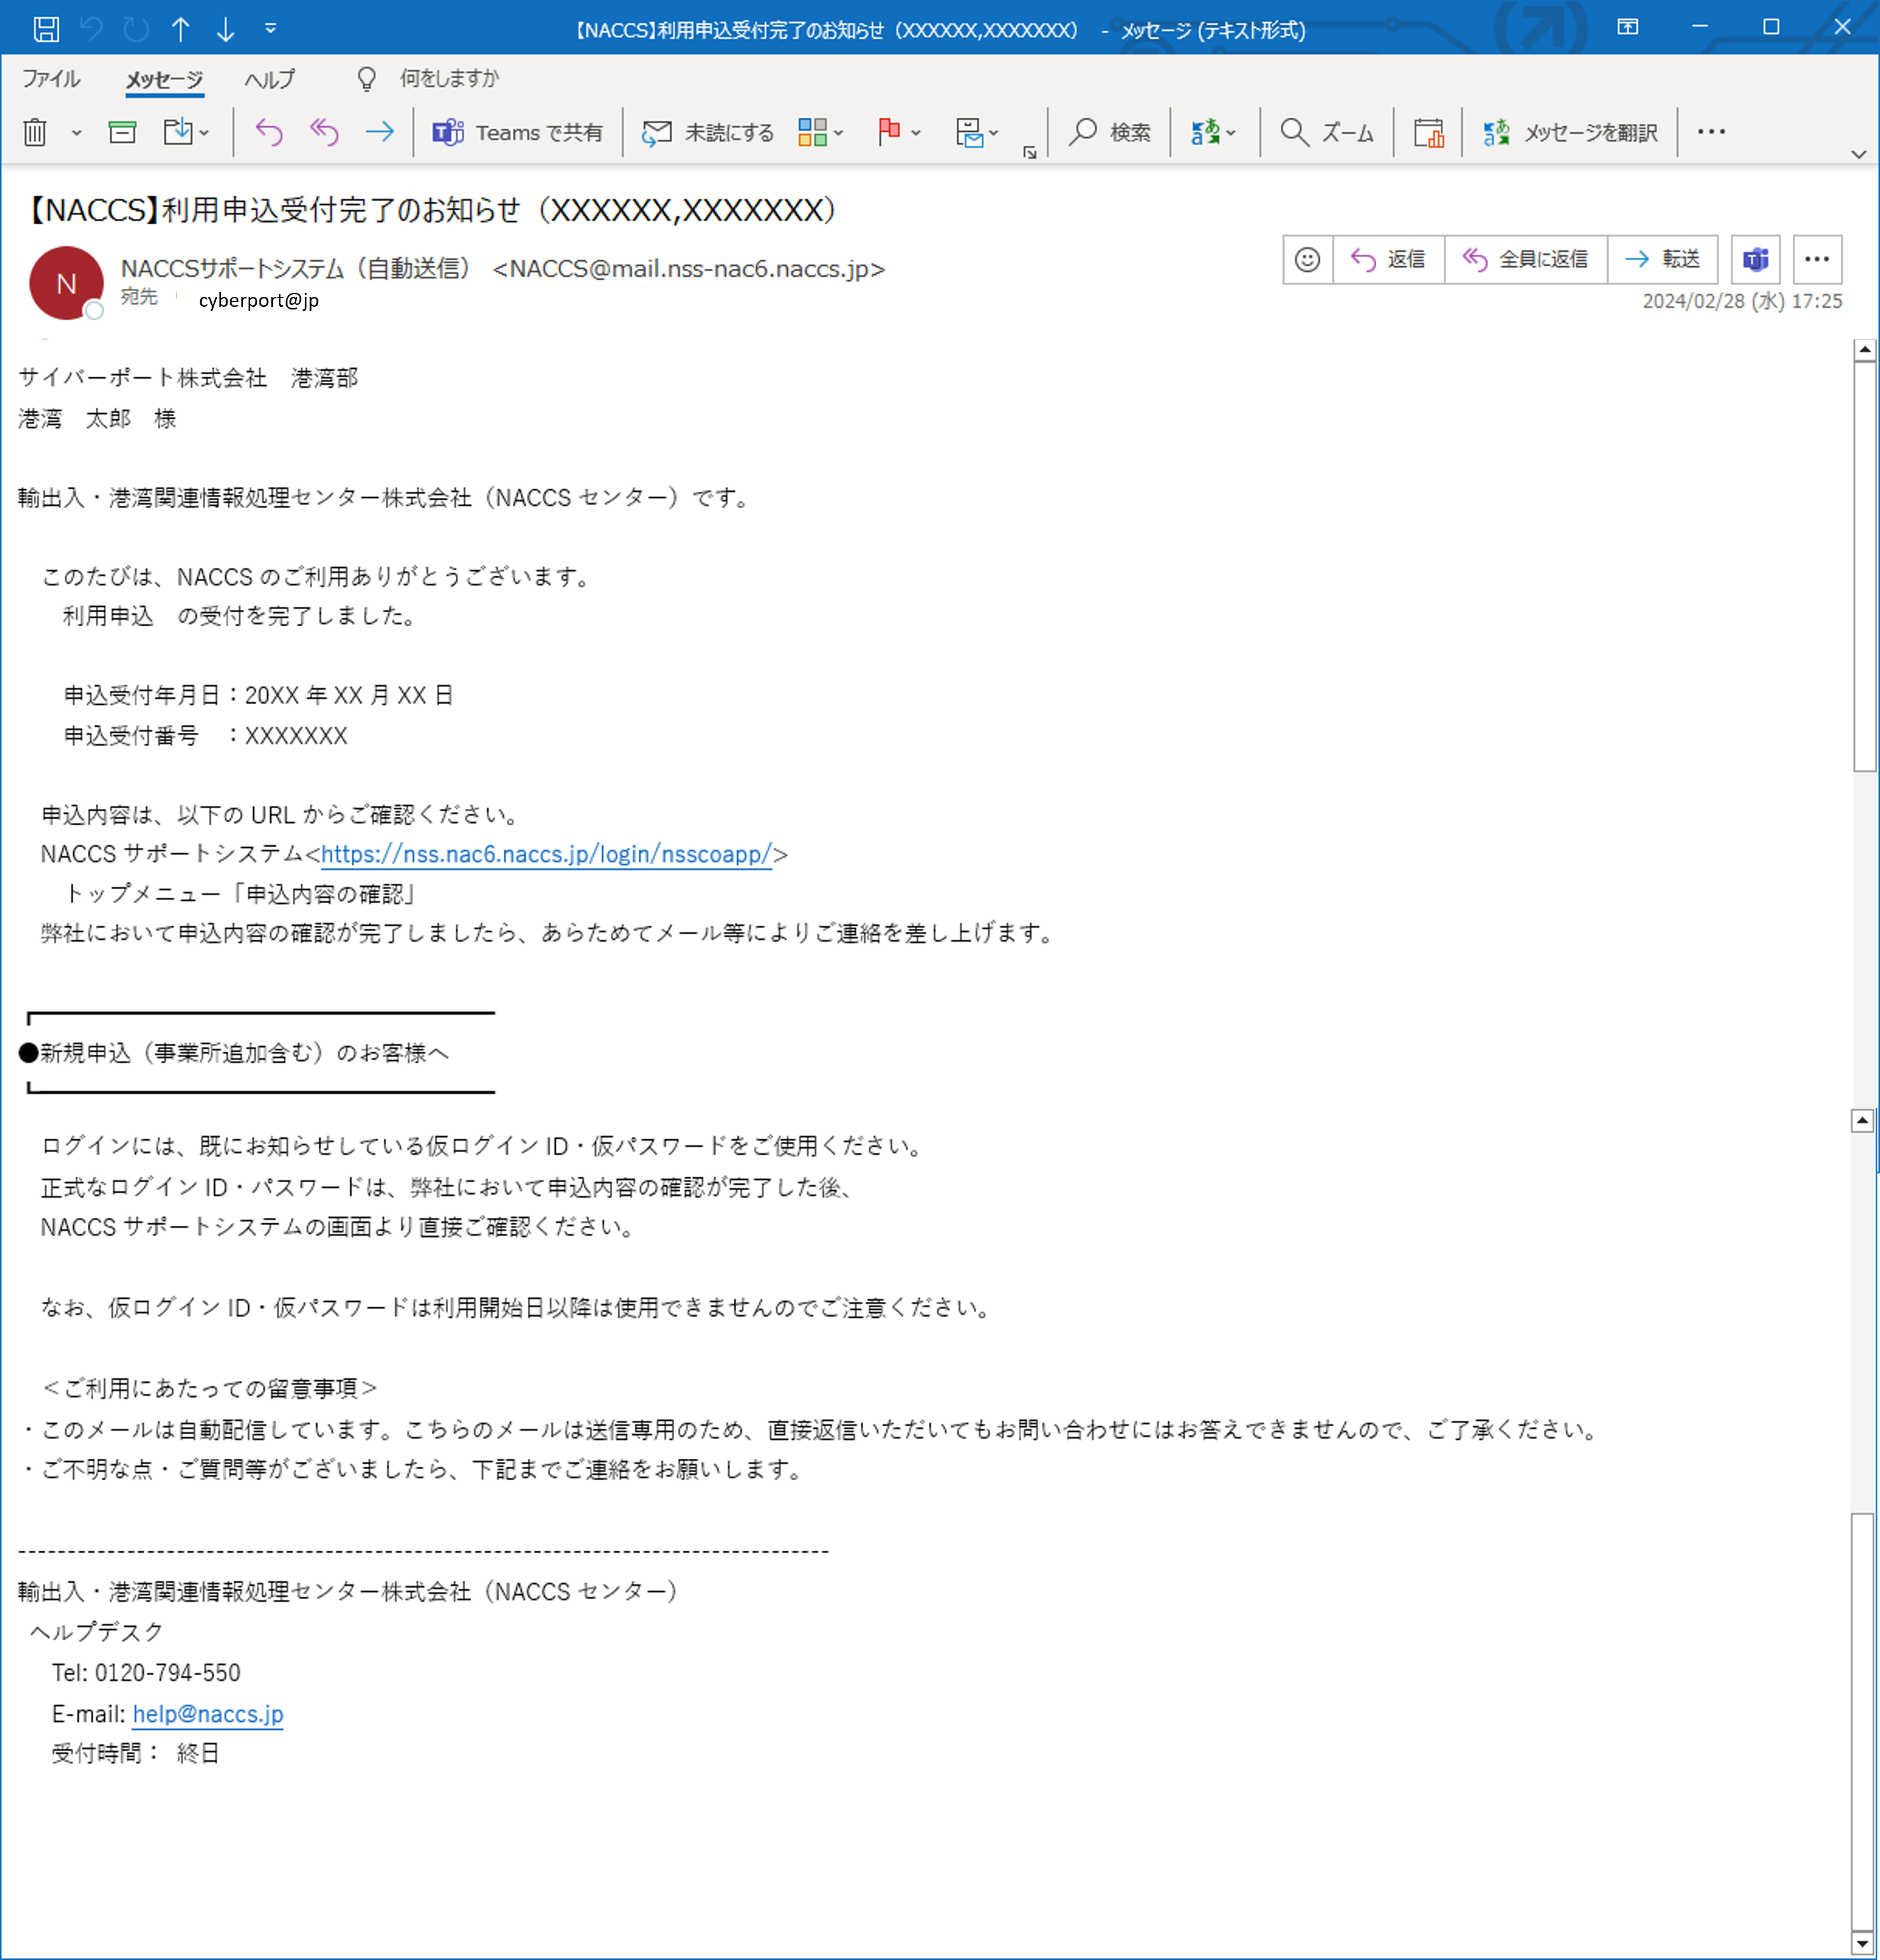Click the help@naccs.jp email link
1880x1960 pixels.
[208, 1714]
